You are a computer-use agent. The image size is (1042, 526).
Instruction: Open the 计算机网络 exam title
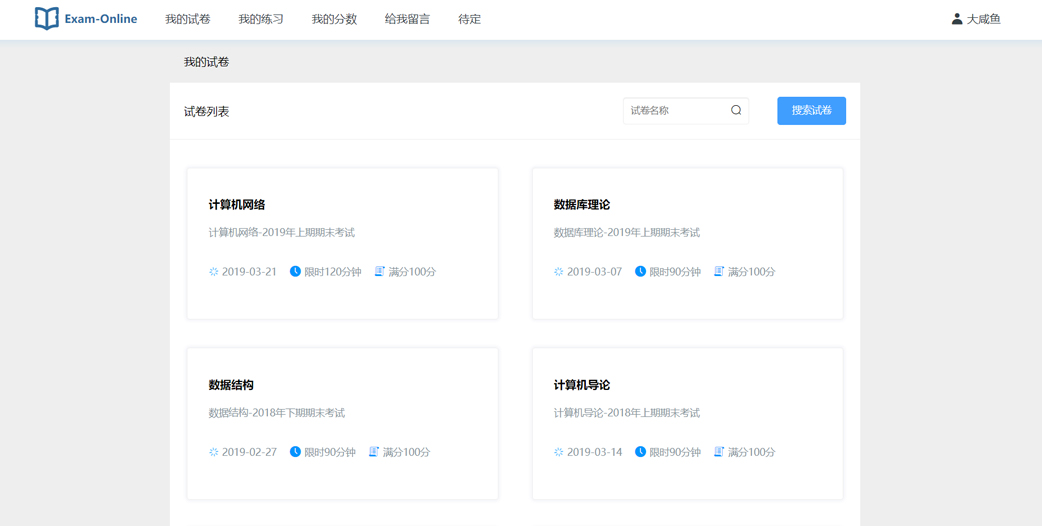click(x=237, y=205)
